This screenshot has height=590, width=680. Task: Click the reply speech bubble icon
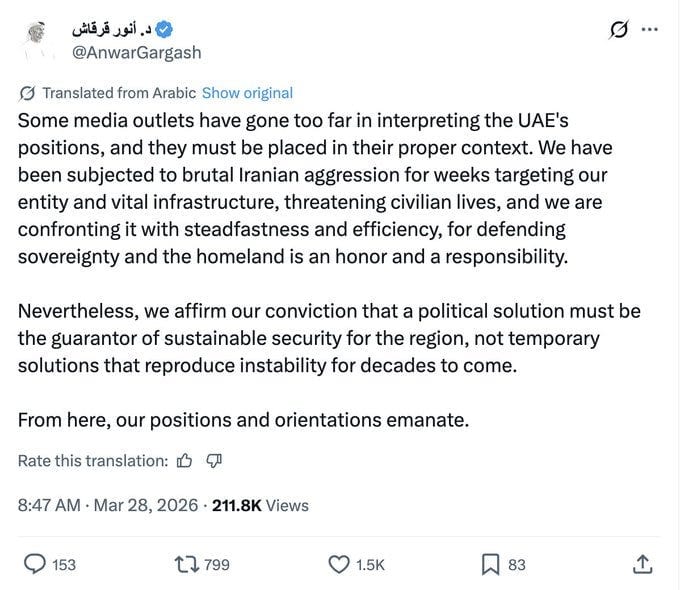click(x=34, y=564)
